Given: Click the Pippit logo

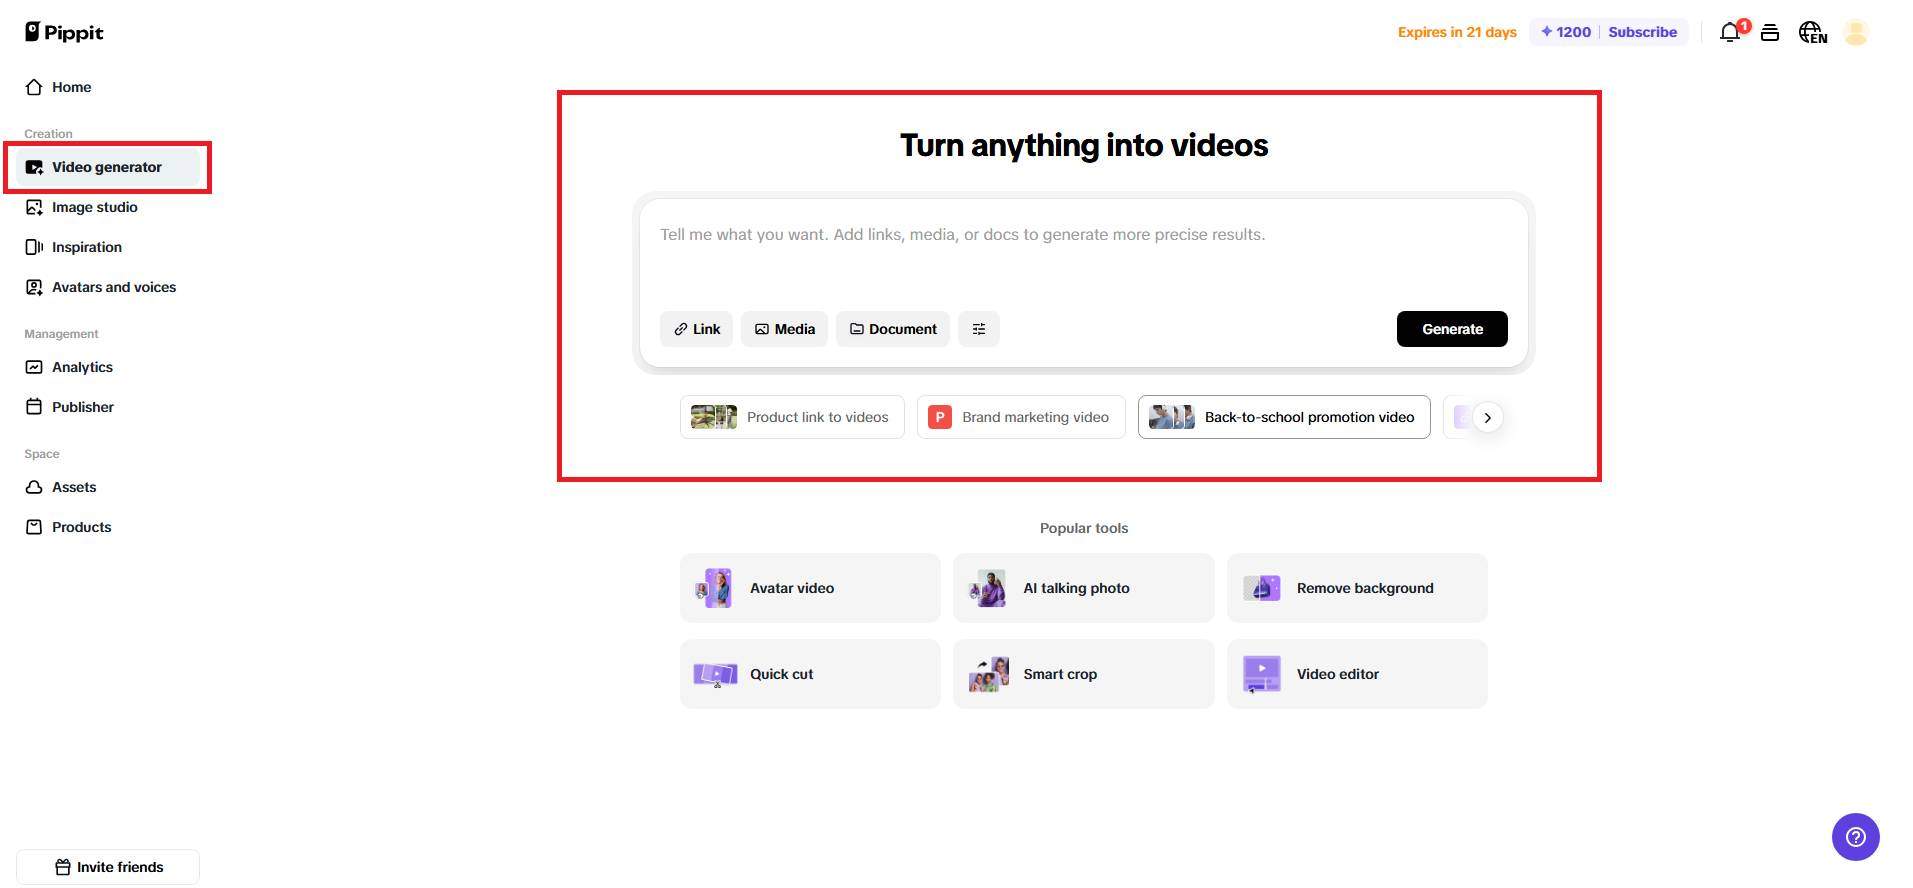Looking at the screenshot, I should coord(64,32).
